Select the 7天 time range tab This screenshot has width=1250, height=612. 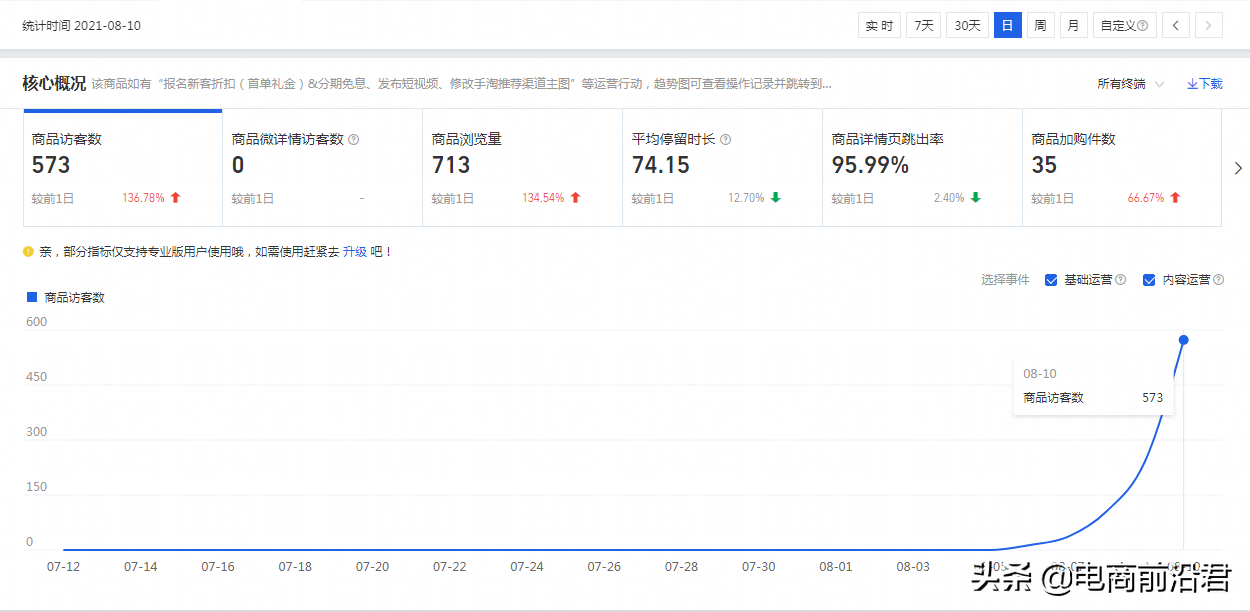click(924, 26)
